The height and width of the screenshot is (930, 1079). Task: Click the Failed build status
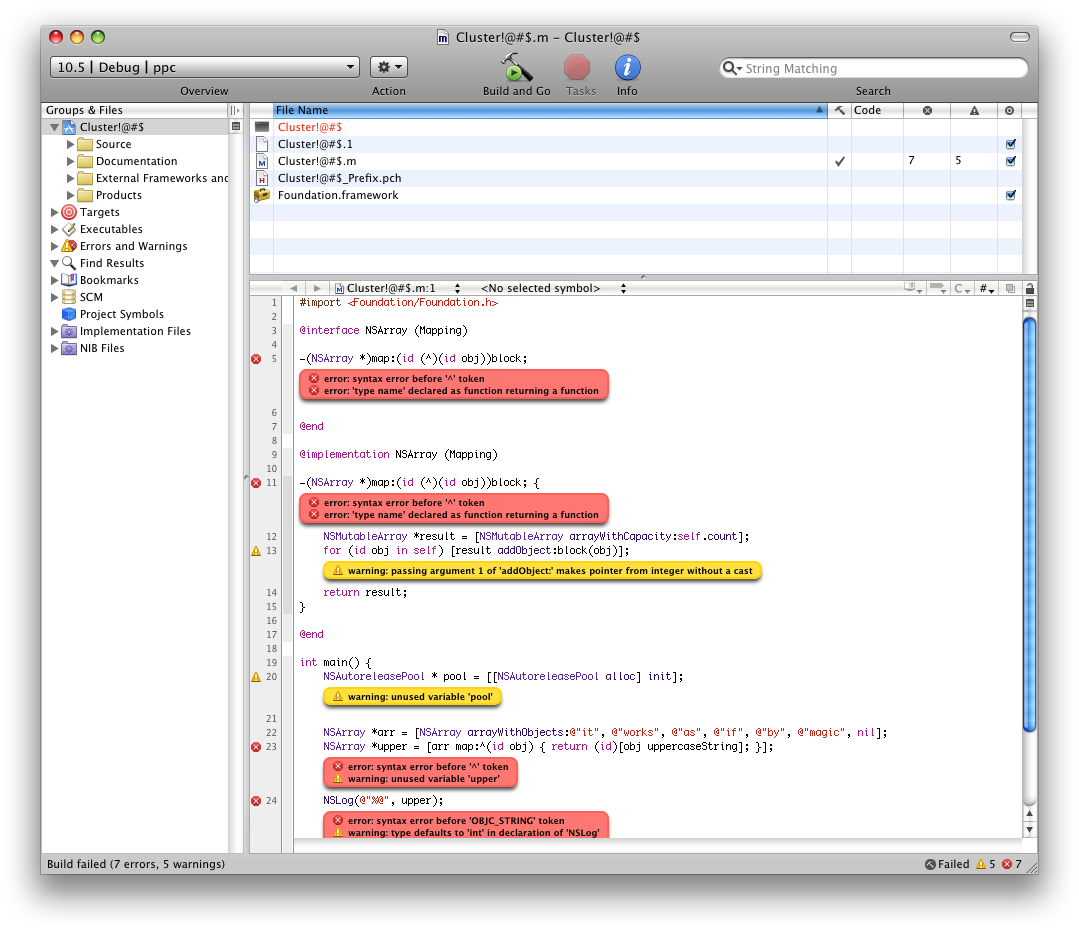click(947, 864)
